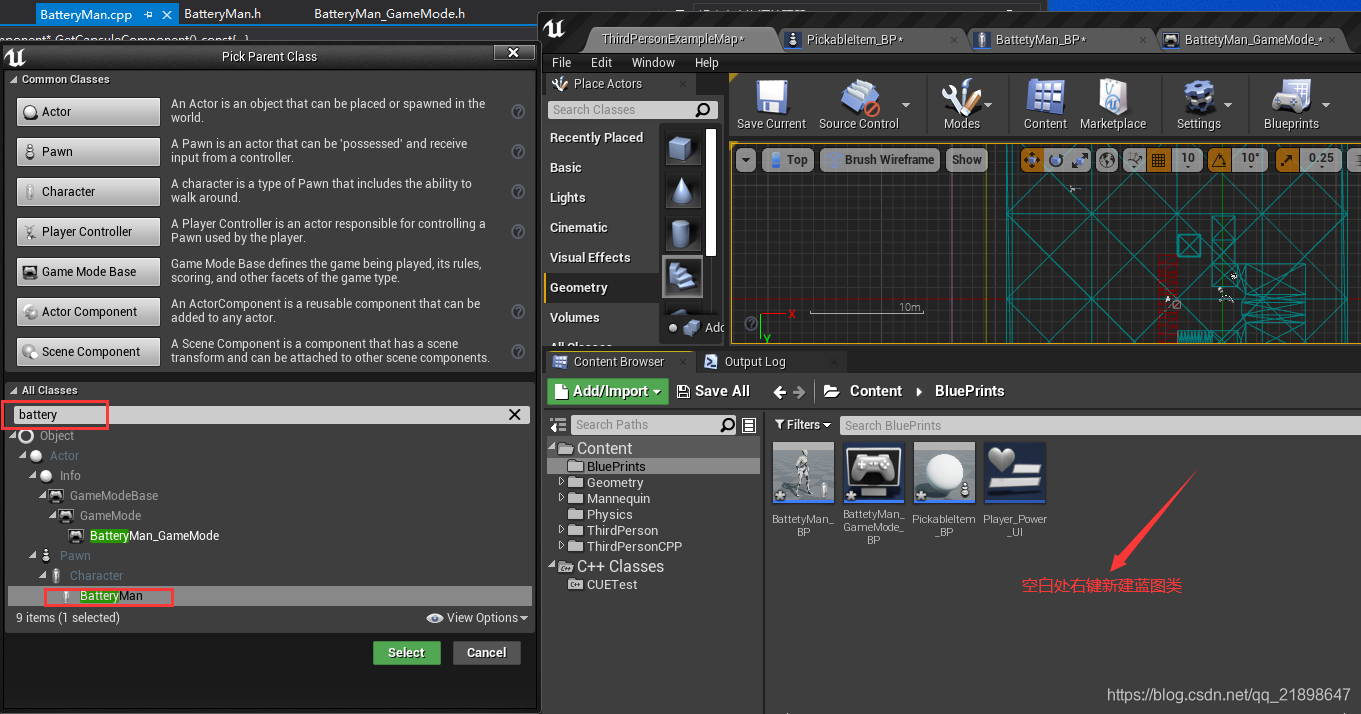Select the scale gizmo tool in viewport
This screenshot has width=1361, height=714.
(1080, 159)
